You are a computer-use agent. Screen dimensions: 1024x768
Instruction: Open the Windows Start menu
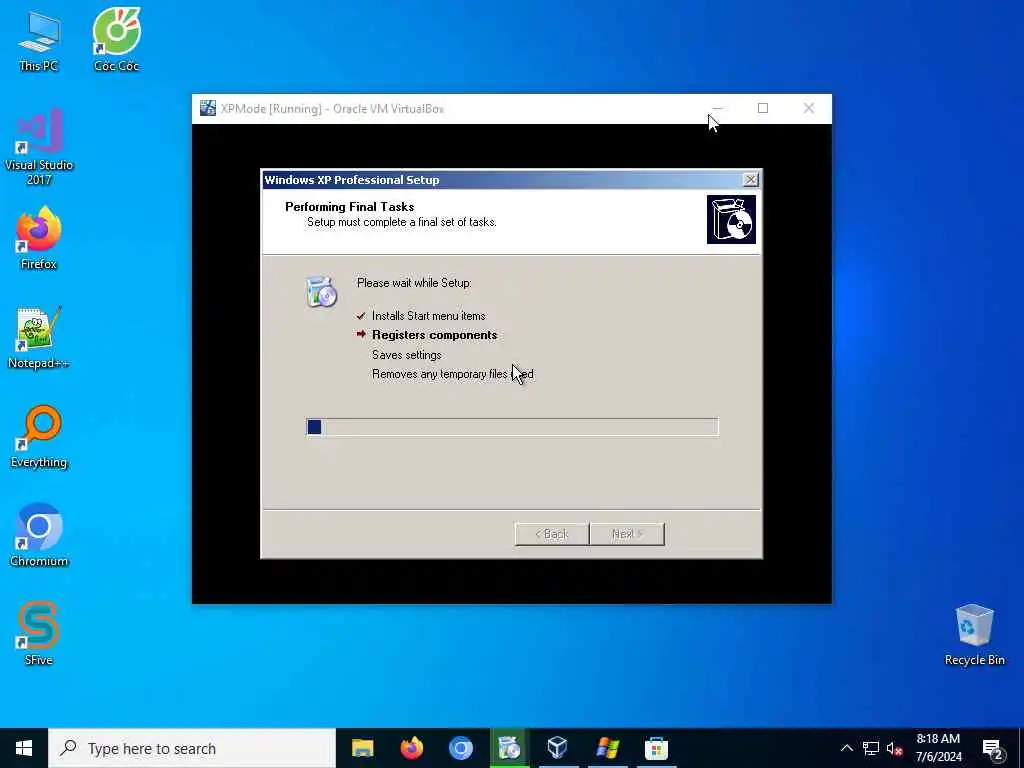[24, 748]
